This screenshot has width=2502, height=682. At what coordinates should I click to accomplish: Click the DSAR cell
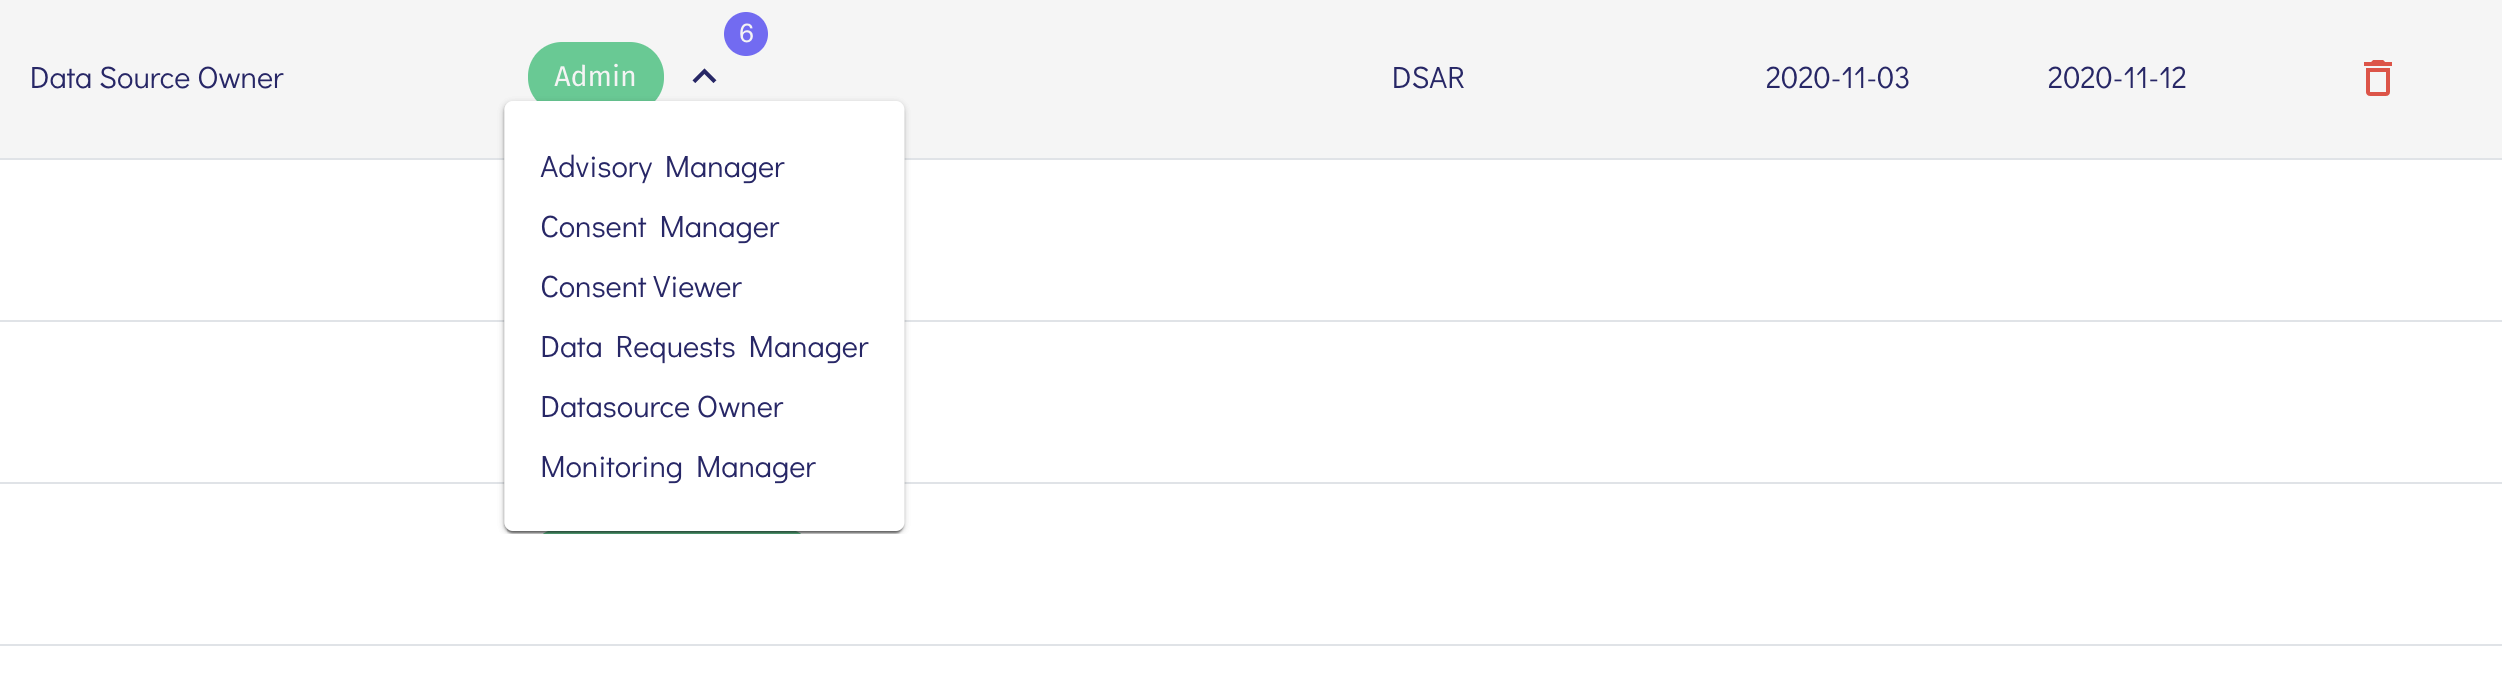coord(1428,78)
